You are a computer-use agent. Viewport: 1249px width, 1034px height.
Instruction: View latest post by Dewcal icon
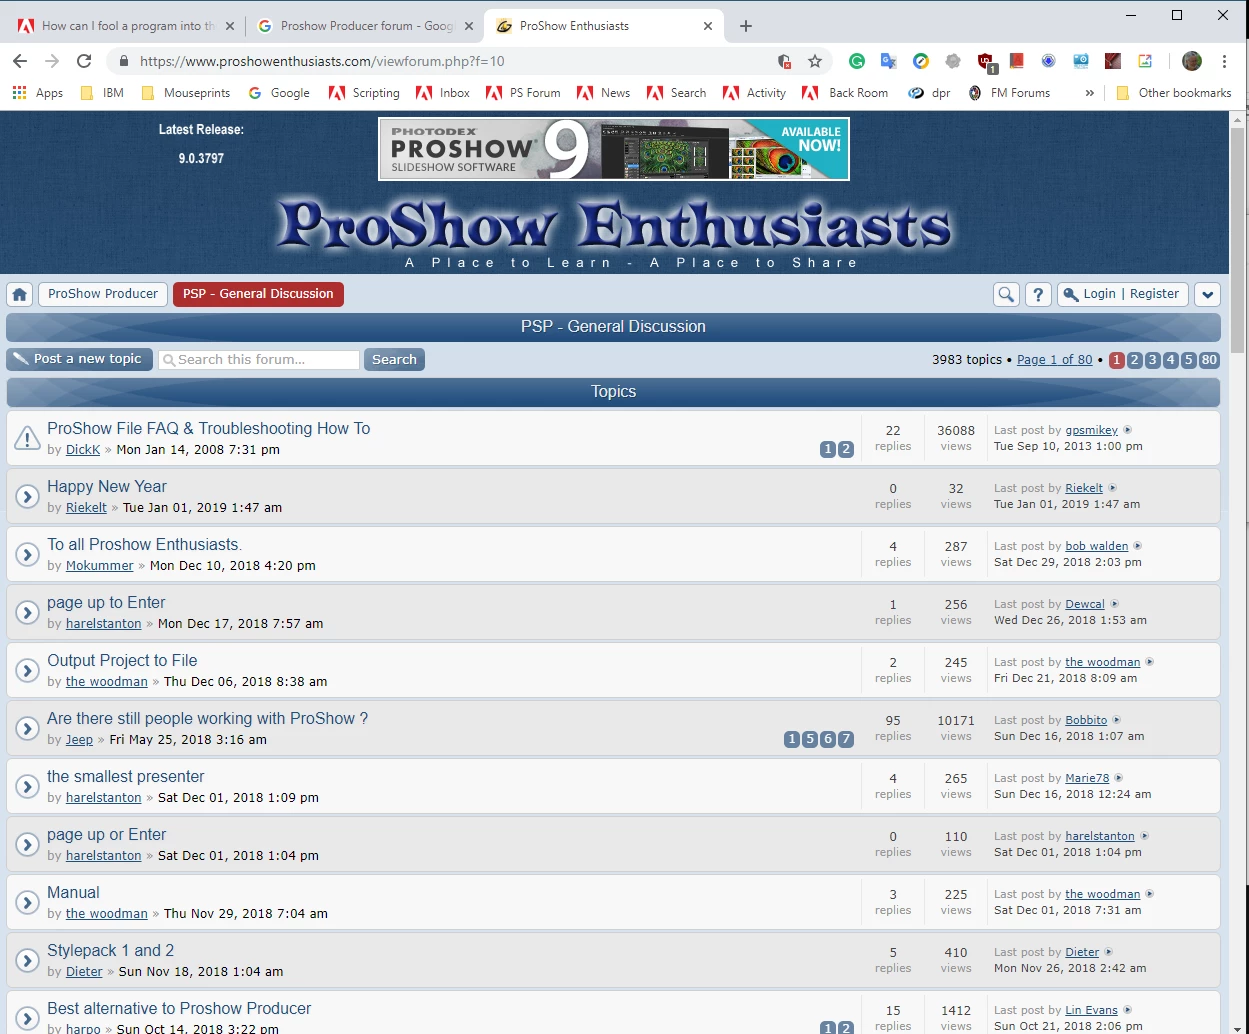(x=1115, y=604)
